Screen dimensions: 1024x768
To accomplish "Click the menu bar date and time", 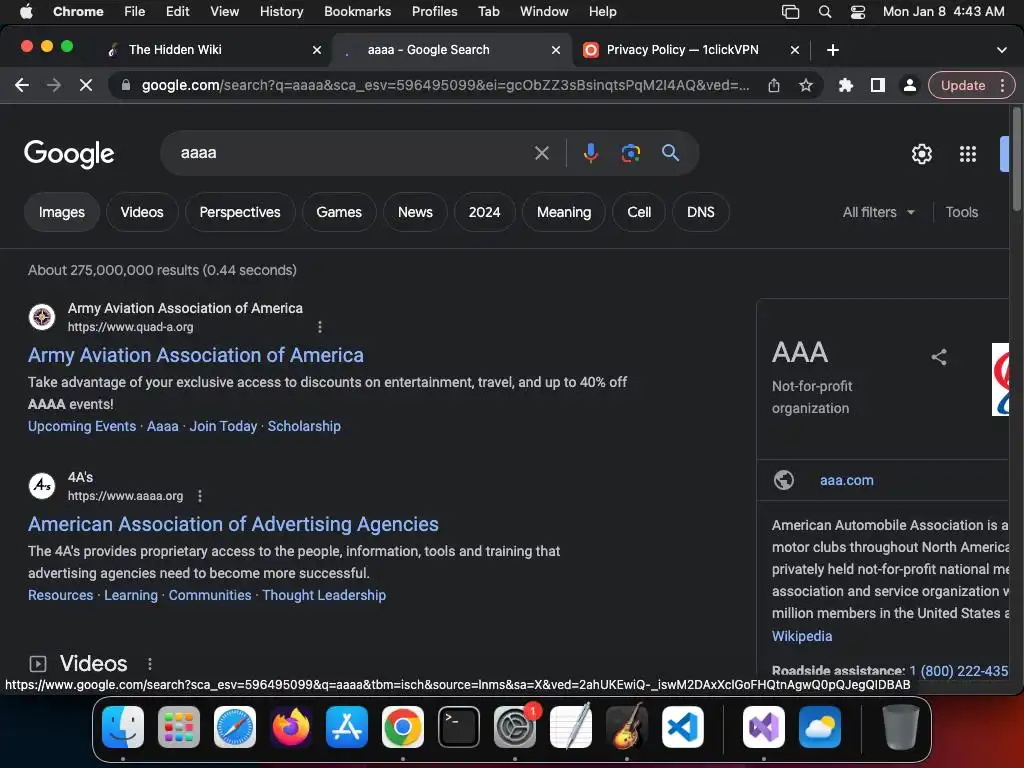I will (943, 12).
